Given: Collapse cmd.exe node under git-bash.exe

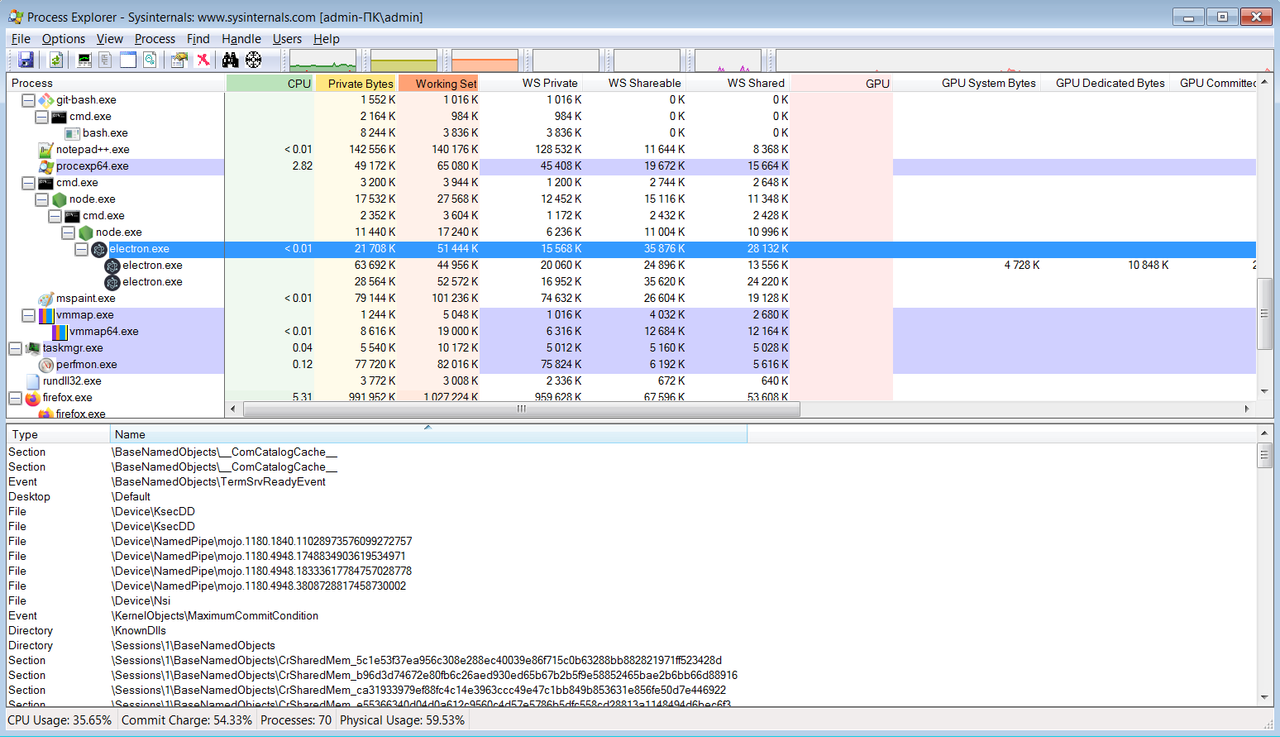Looking at the screenshot, I should pyautogui.click(x=41, y=116).
